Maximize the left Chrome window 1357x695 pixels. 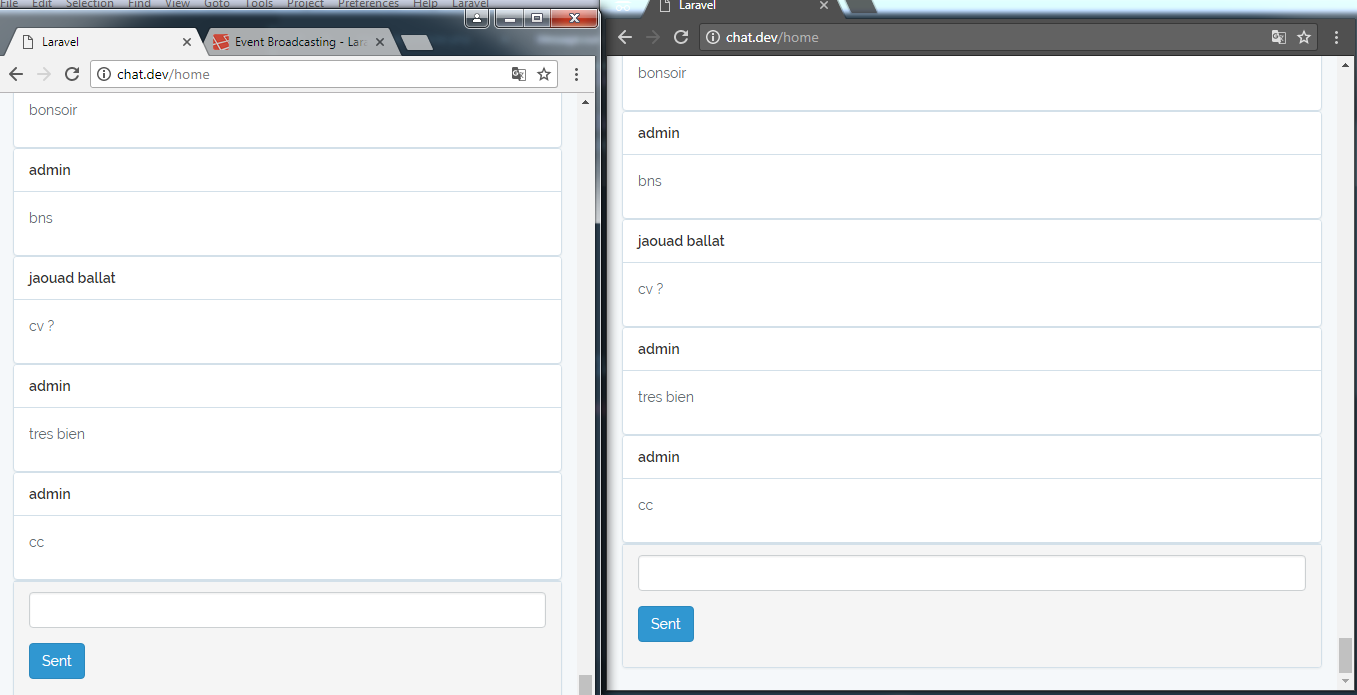pos(537,18)
